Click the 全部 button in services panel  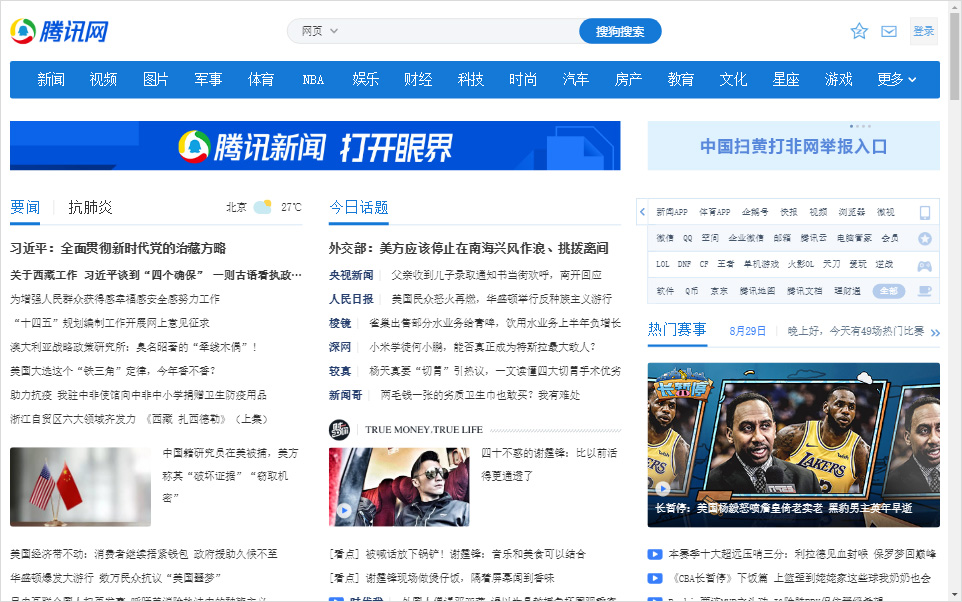[x=888, y=291]
